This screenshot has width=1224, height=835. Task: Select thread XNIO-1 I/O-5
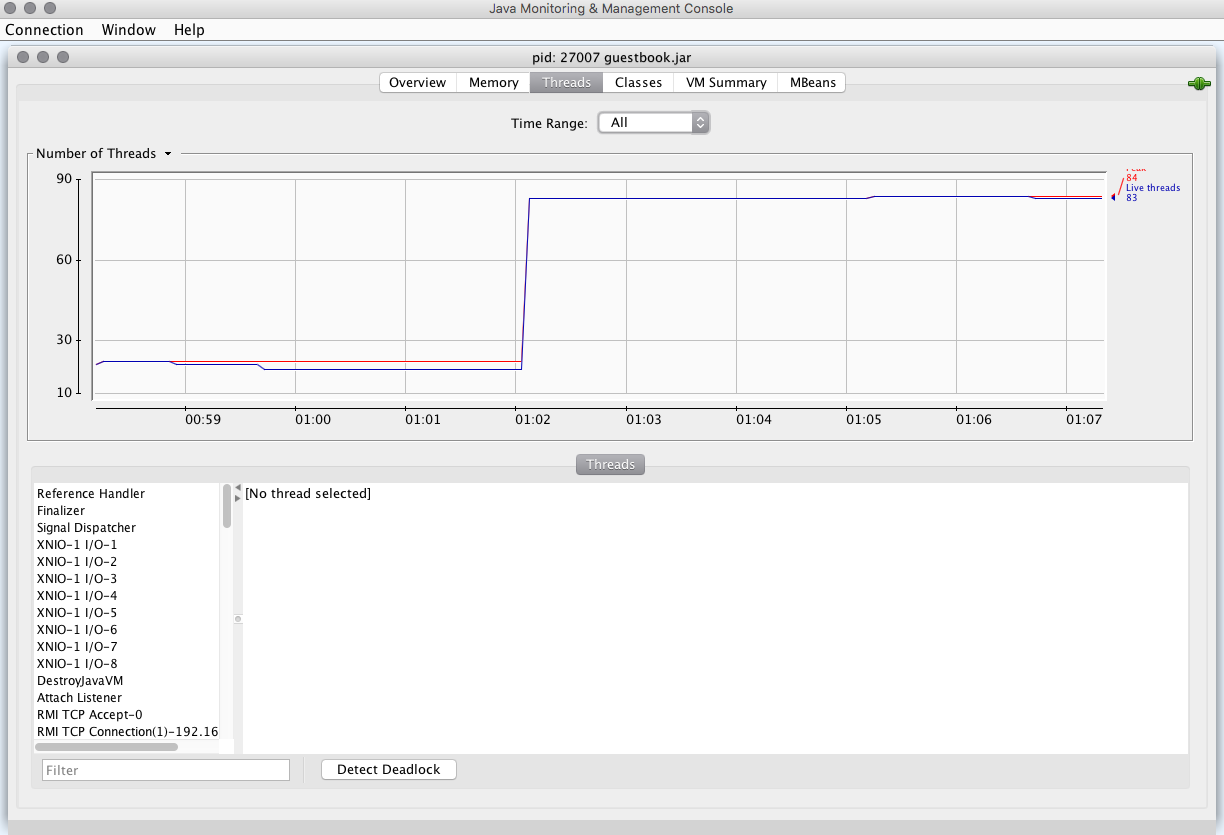tap(126, 613)
